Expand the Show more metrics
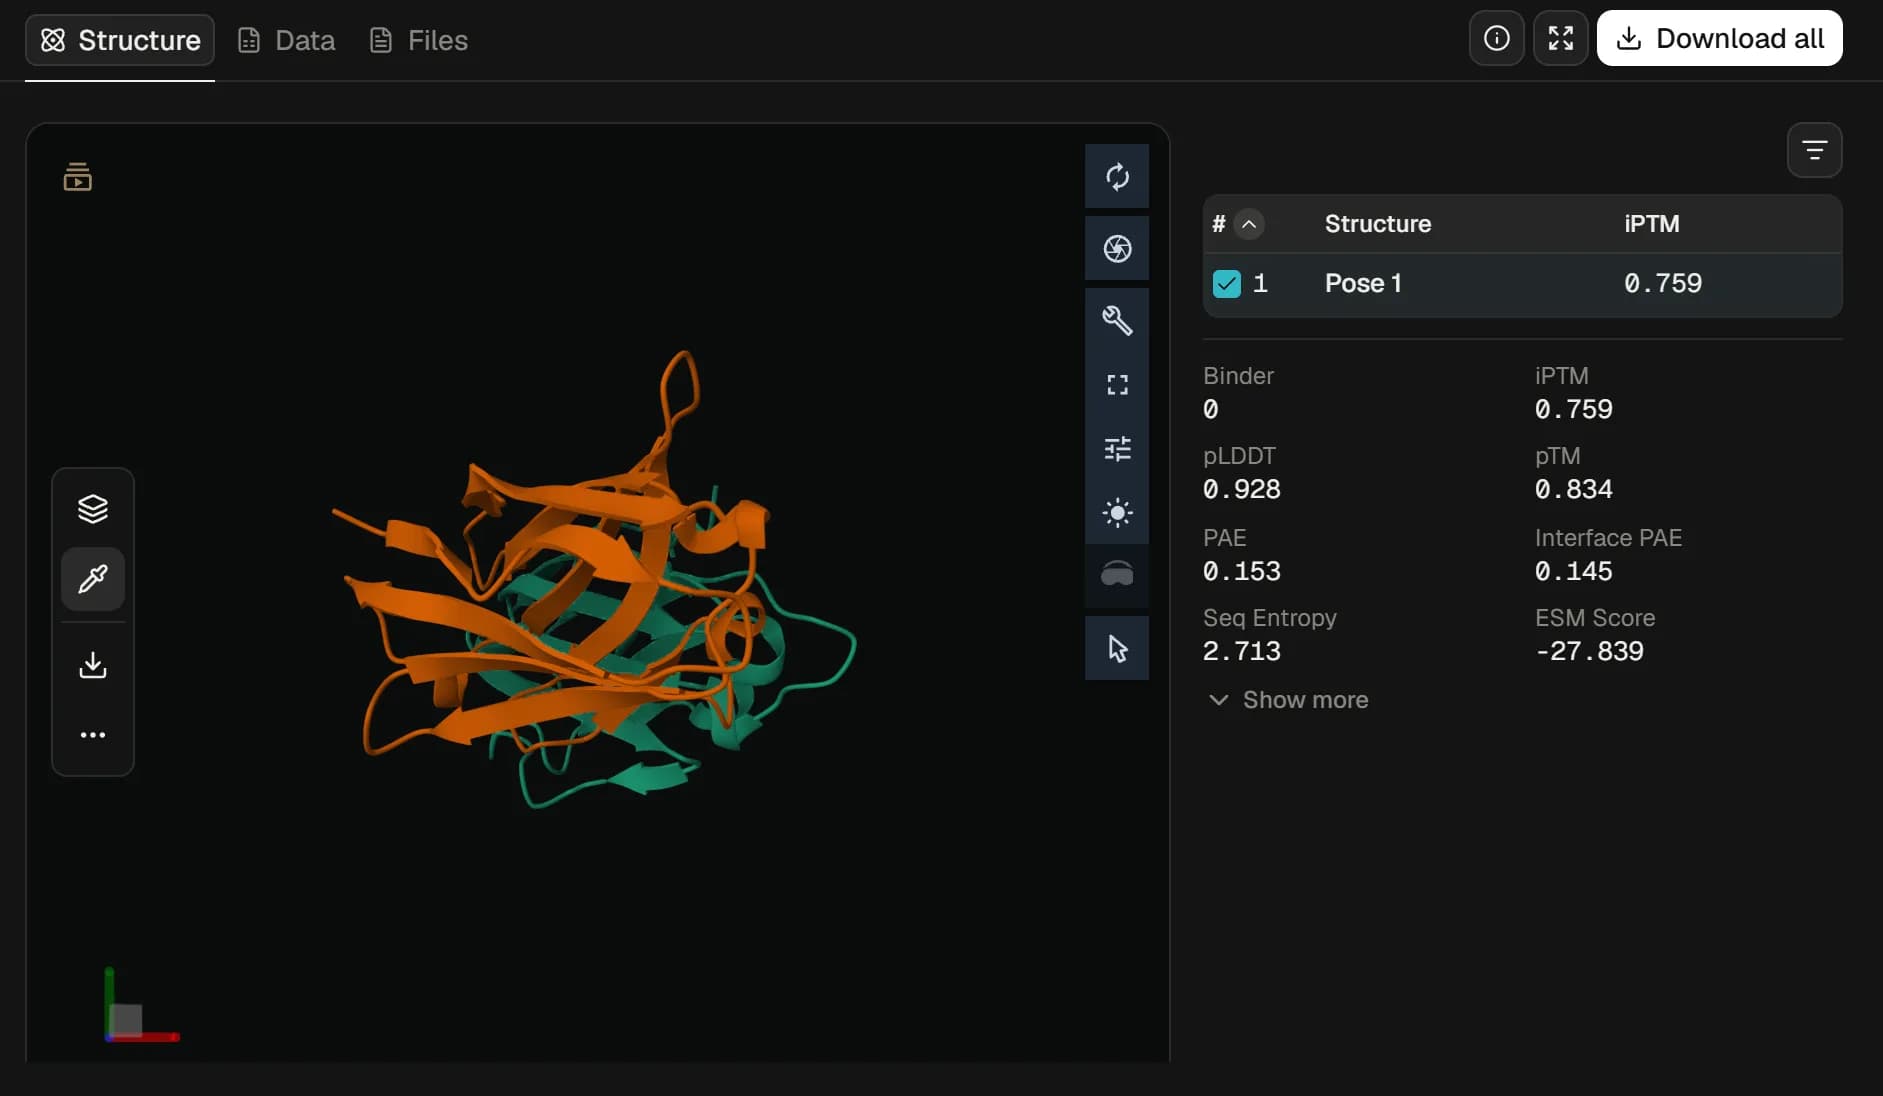 (1288, 700)
